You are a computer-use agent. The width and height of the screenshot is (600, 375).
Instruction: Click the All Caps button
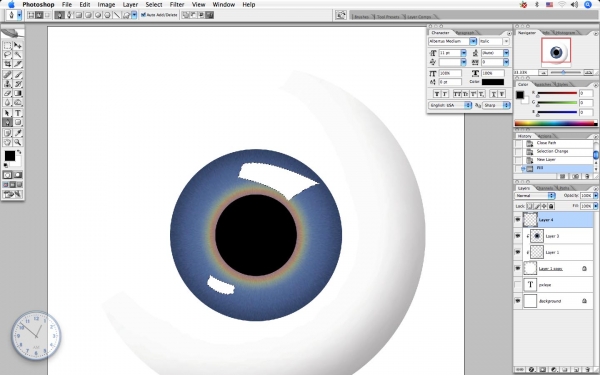457,94
